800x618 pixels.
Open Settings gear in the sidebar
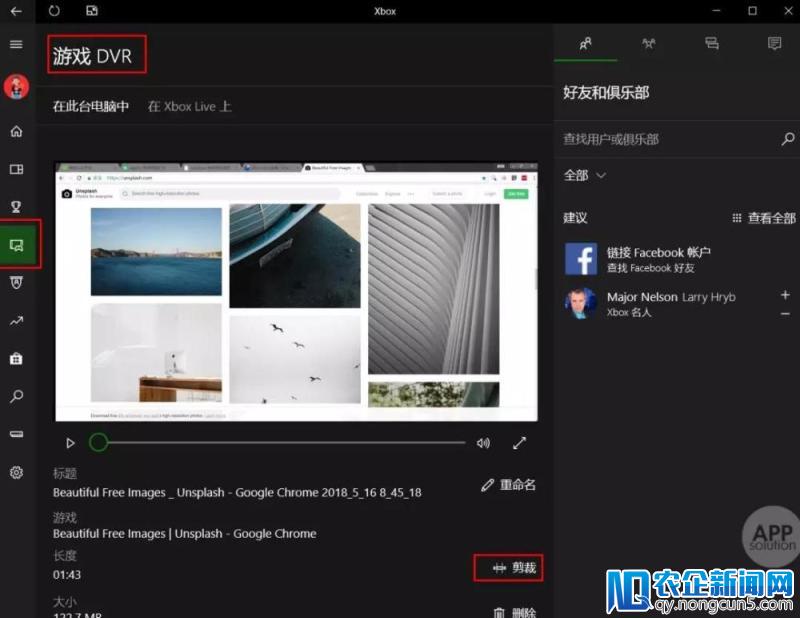(16, 473)
